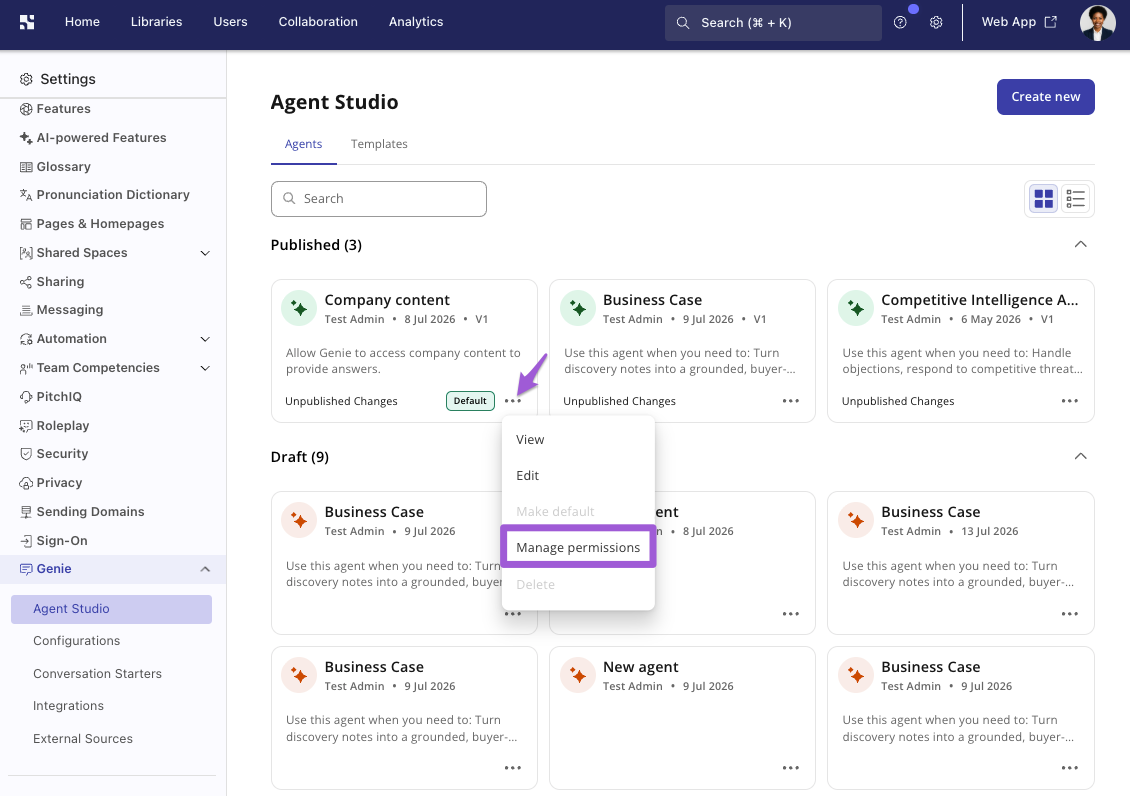This screenshot has height=796, width=1130.
Task: Switch to list view layout
Action: (x=1075, y=199)
